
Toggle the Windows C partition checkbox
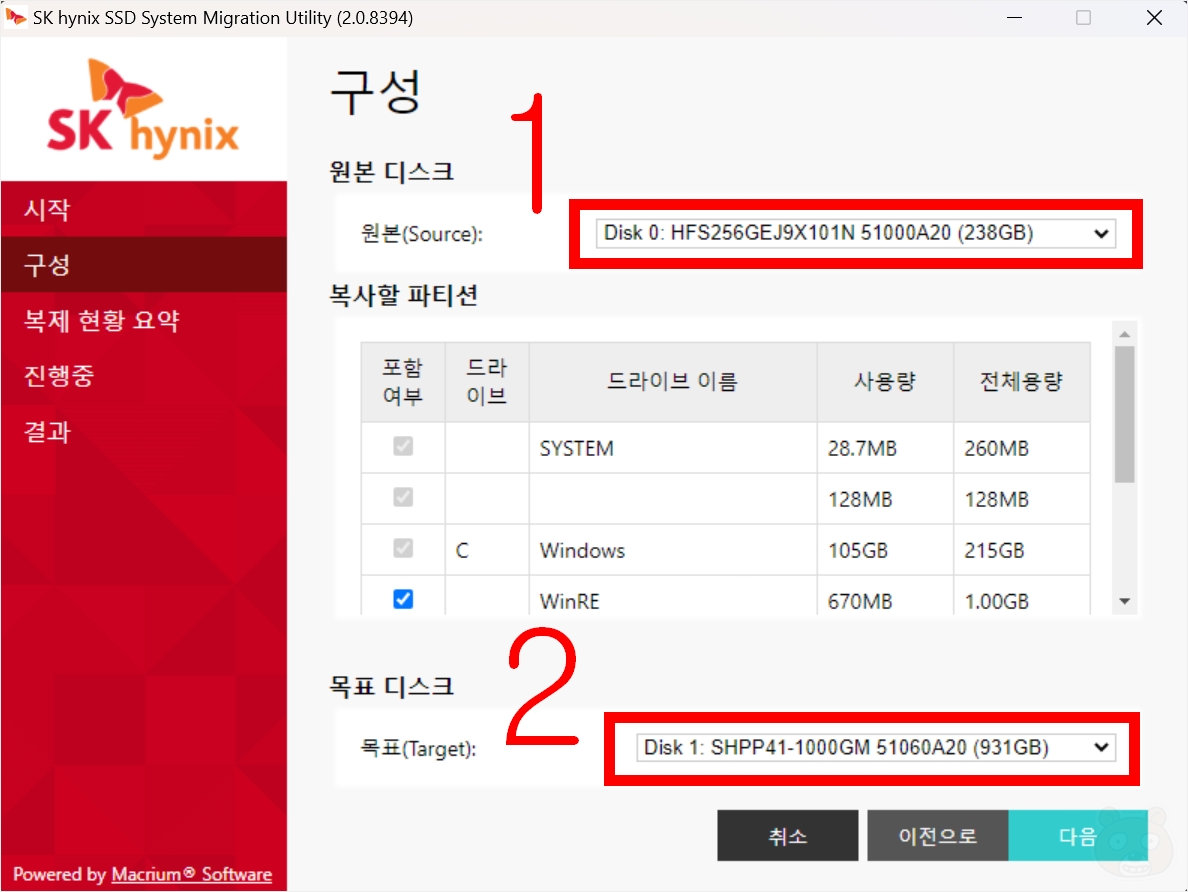click(x=403, y=548)
